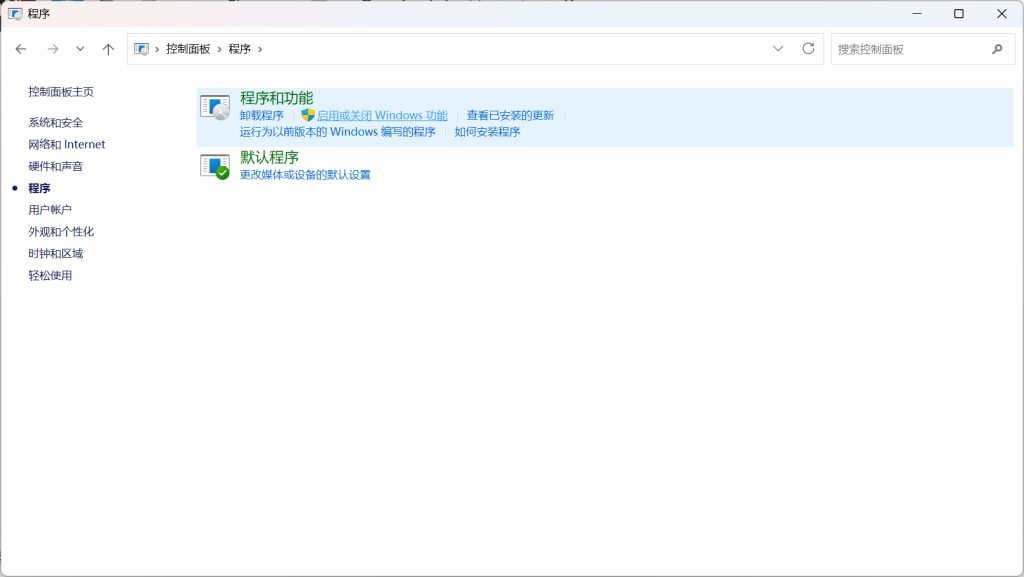1024x577 pixels.
Task: Select 程序 in the sidebar
Action: pos(39,188)
